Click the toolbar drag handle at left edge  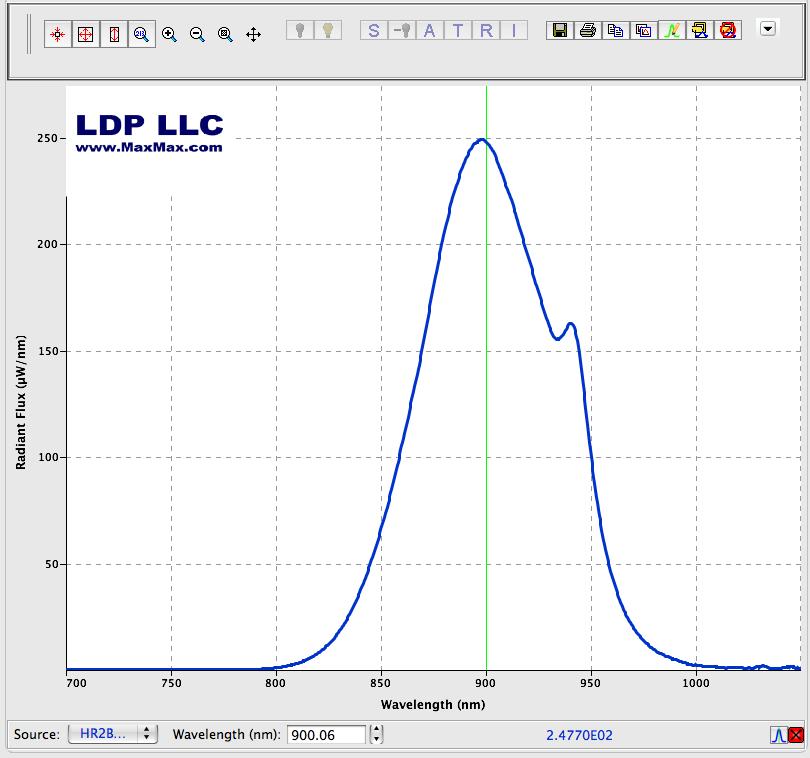point(29,34)
